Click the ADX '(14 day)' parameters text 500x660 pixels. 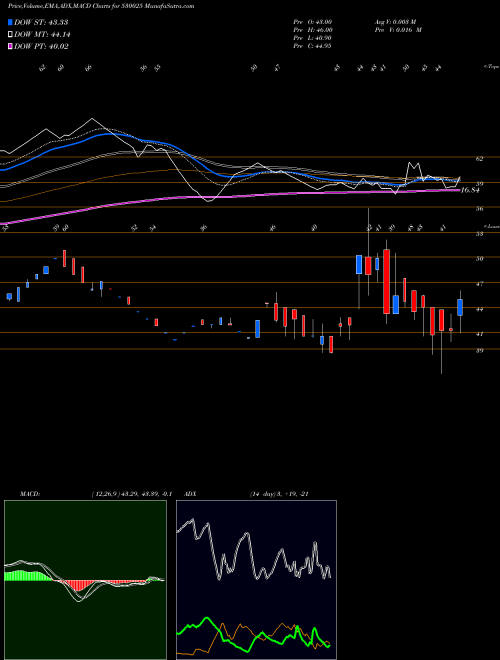[265, 494]
